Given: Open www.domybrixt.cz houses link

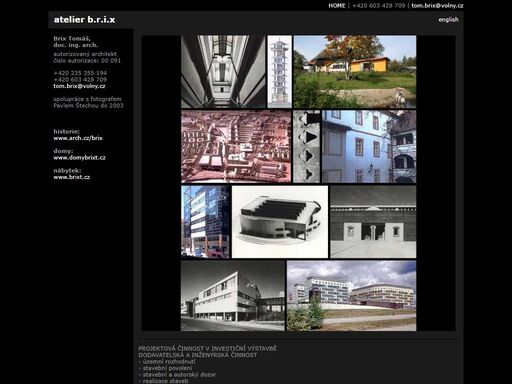Looking at the screenshot, I should tap(79, 158).
